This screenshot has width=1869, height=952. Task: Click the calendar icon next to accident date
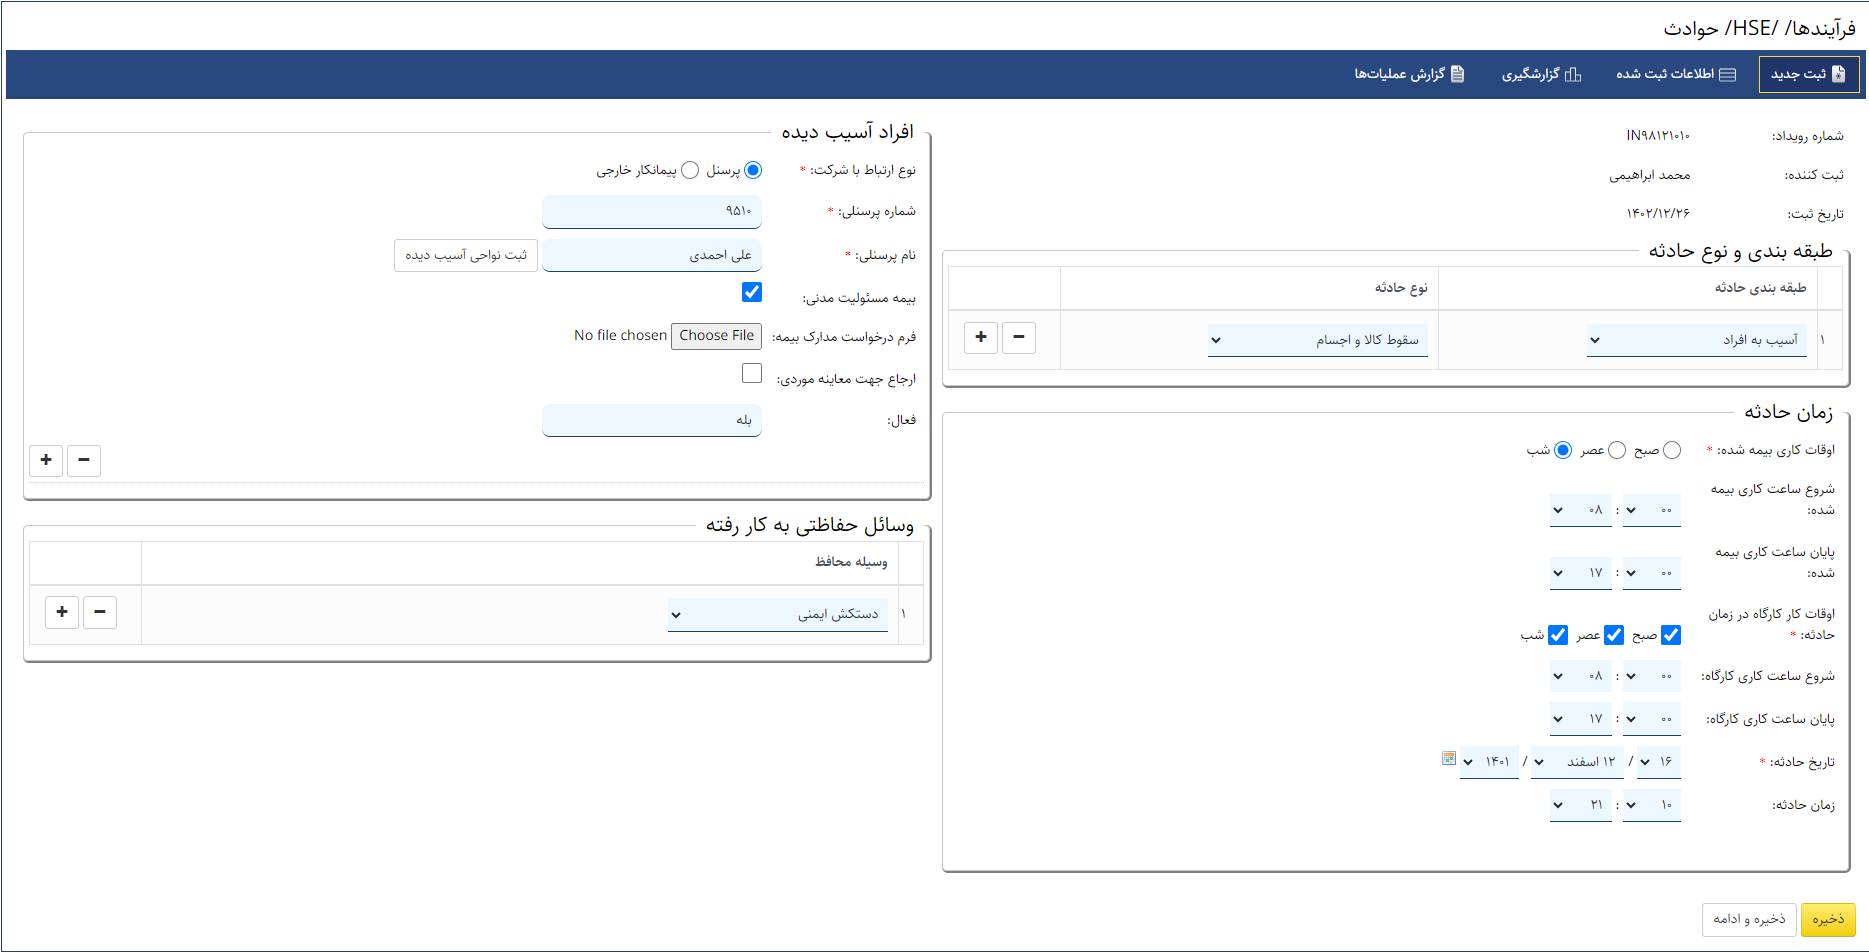click(x=1449, y=759)
